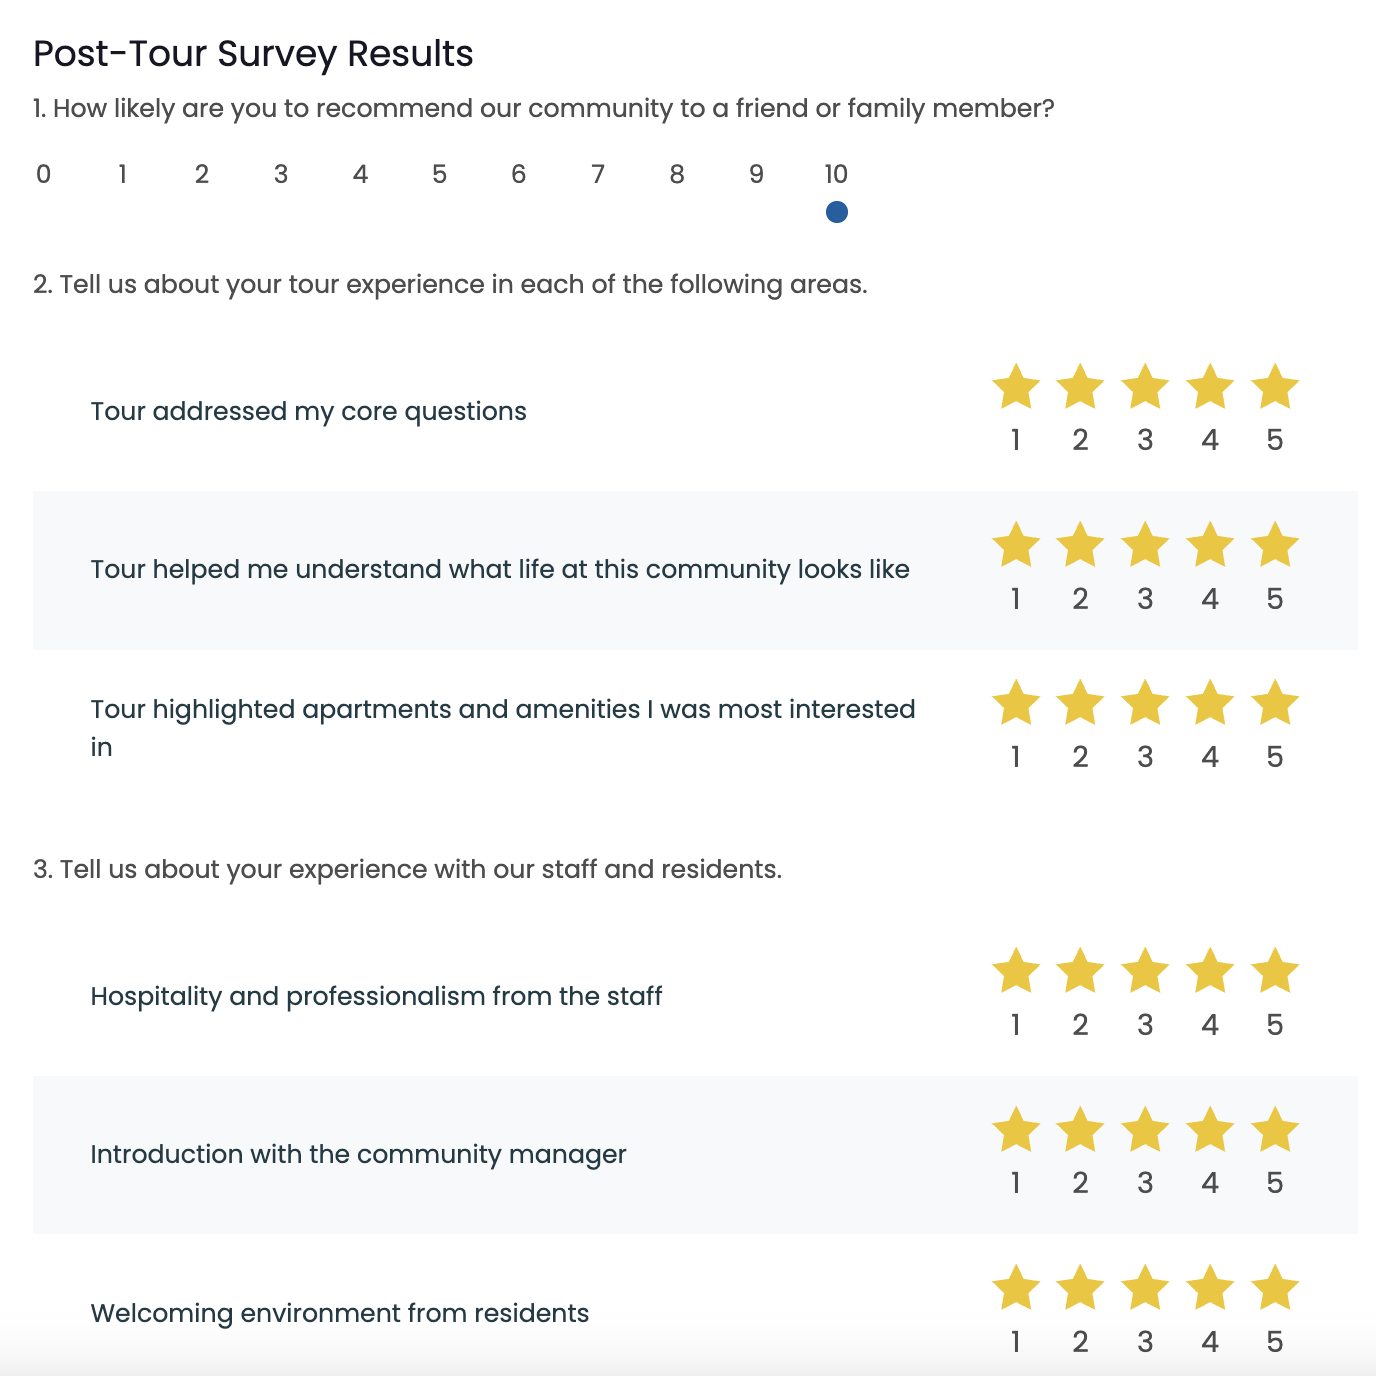Click fifth star for welcoming residents
1376x1376 pixels.
(x=1275, y=1289)
